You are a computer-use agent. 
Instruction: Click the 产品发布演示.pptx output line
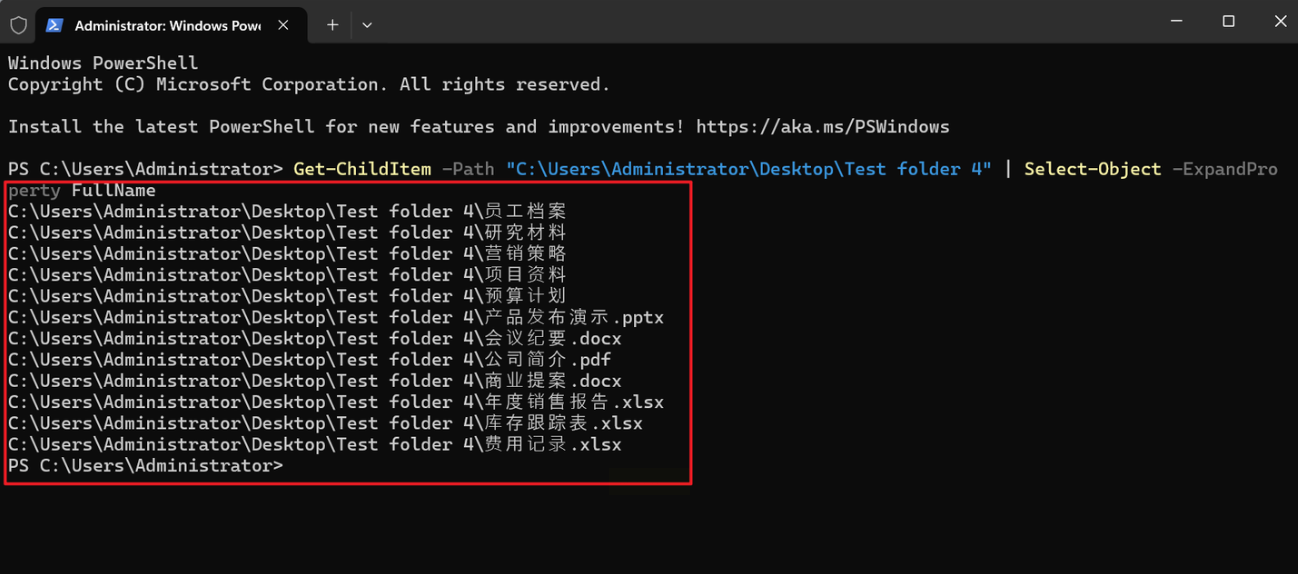[335, 317]
